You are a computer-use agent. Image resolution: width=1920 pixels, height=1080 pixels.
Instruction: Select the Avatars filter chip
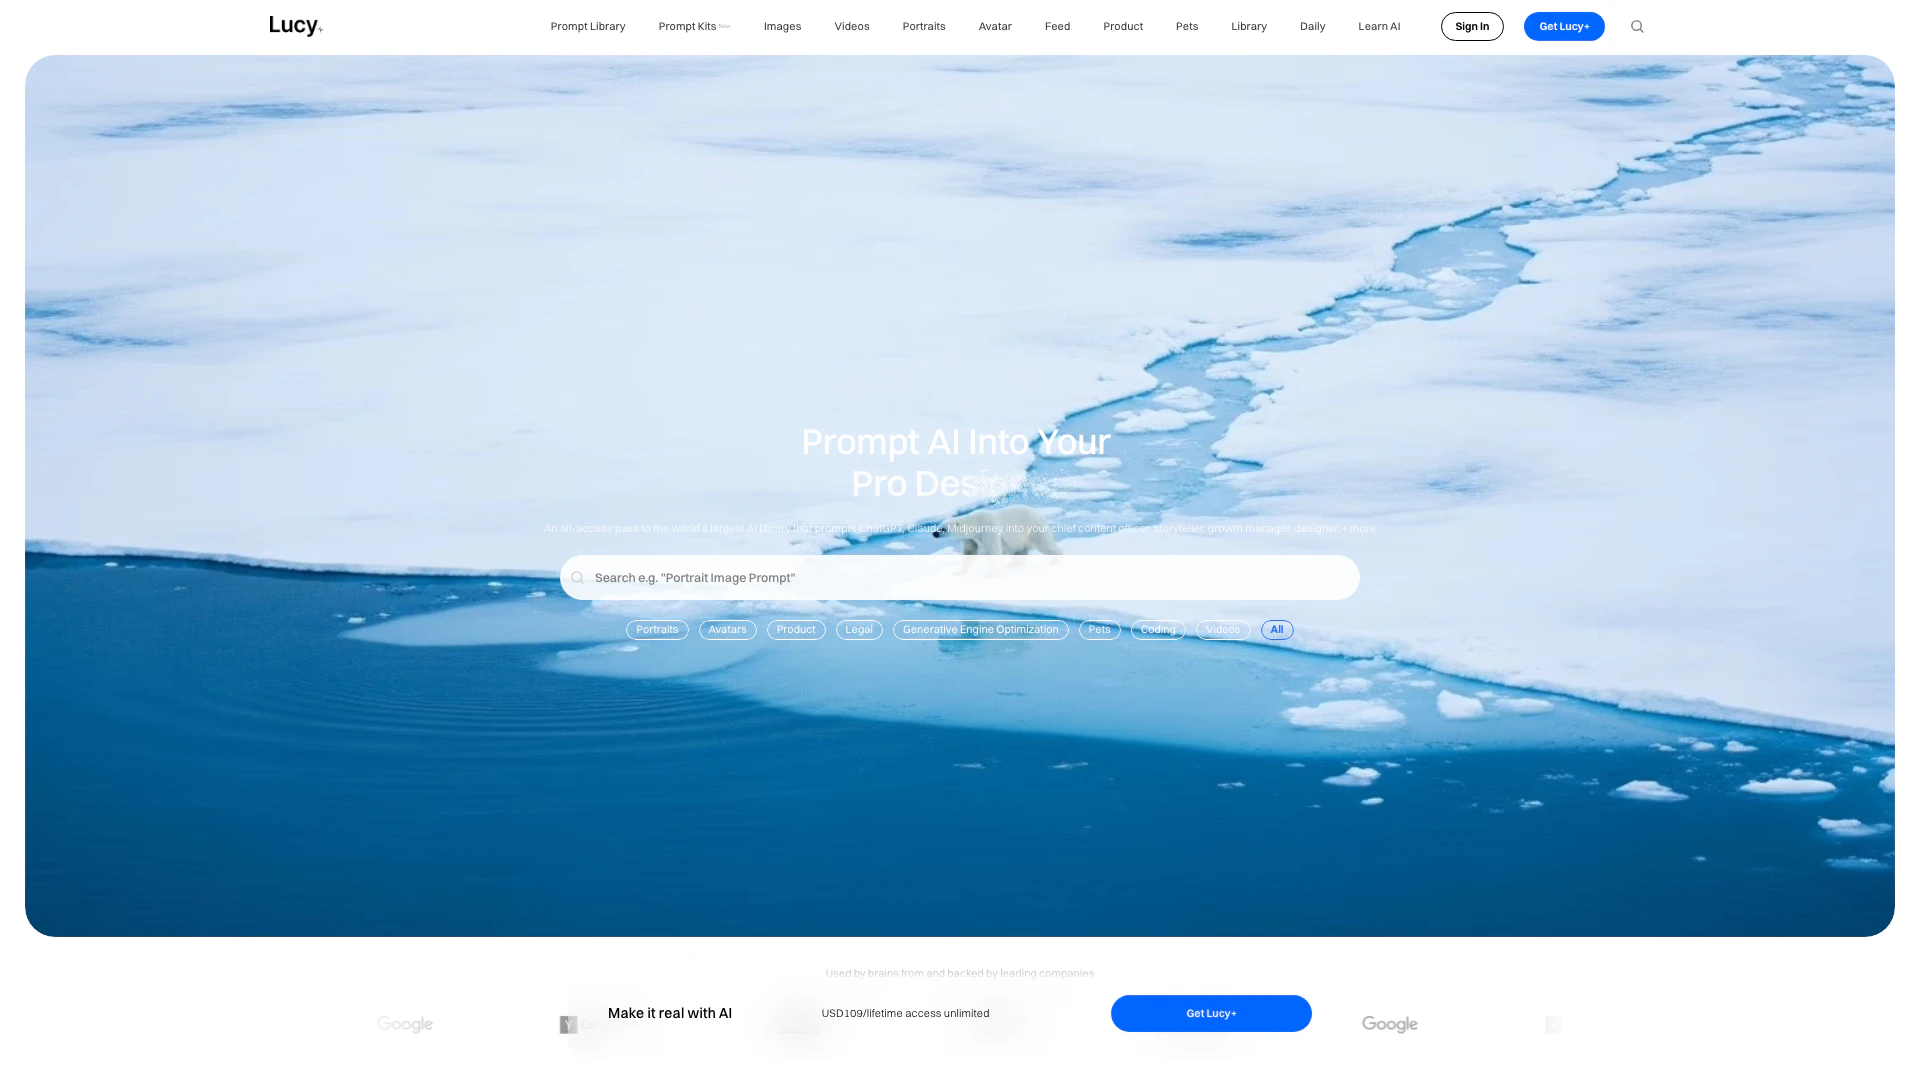727,630
